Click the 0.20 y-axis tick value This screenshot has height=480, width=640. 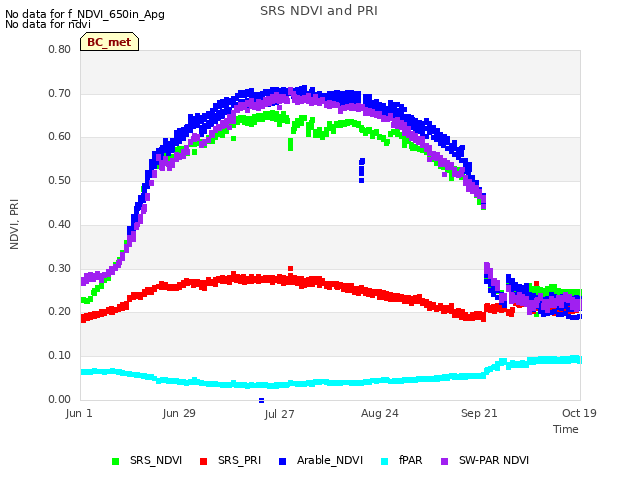click(59, 311)
